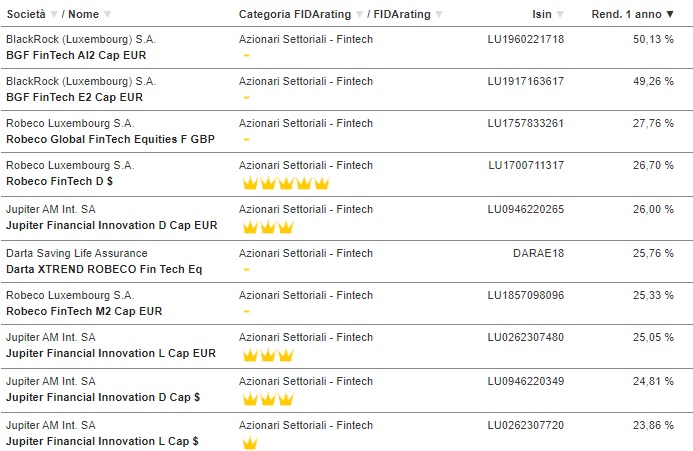Open Robeco FinTech M2 Cap EUR fund
This screenshot has height=451, width=693.
pos(84,311)
